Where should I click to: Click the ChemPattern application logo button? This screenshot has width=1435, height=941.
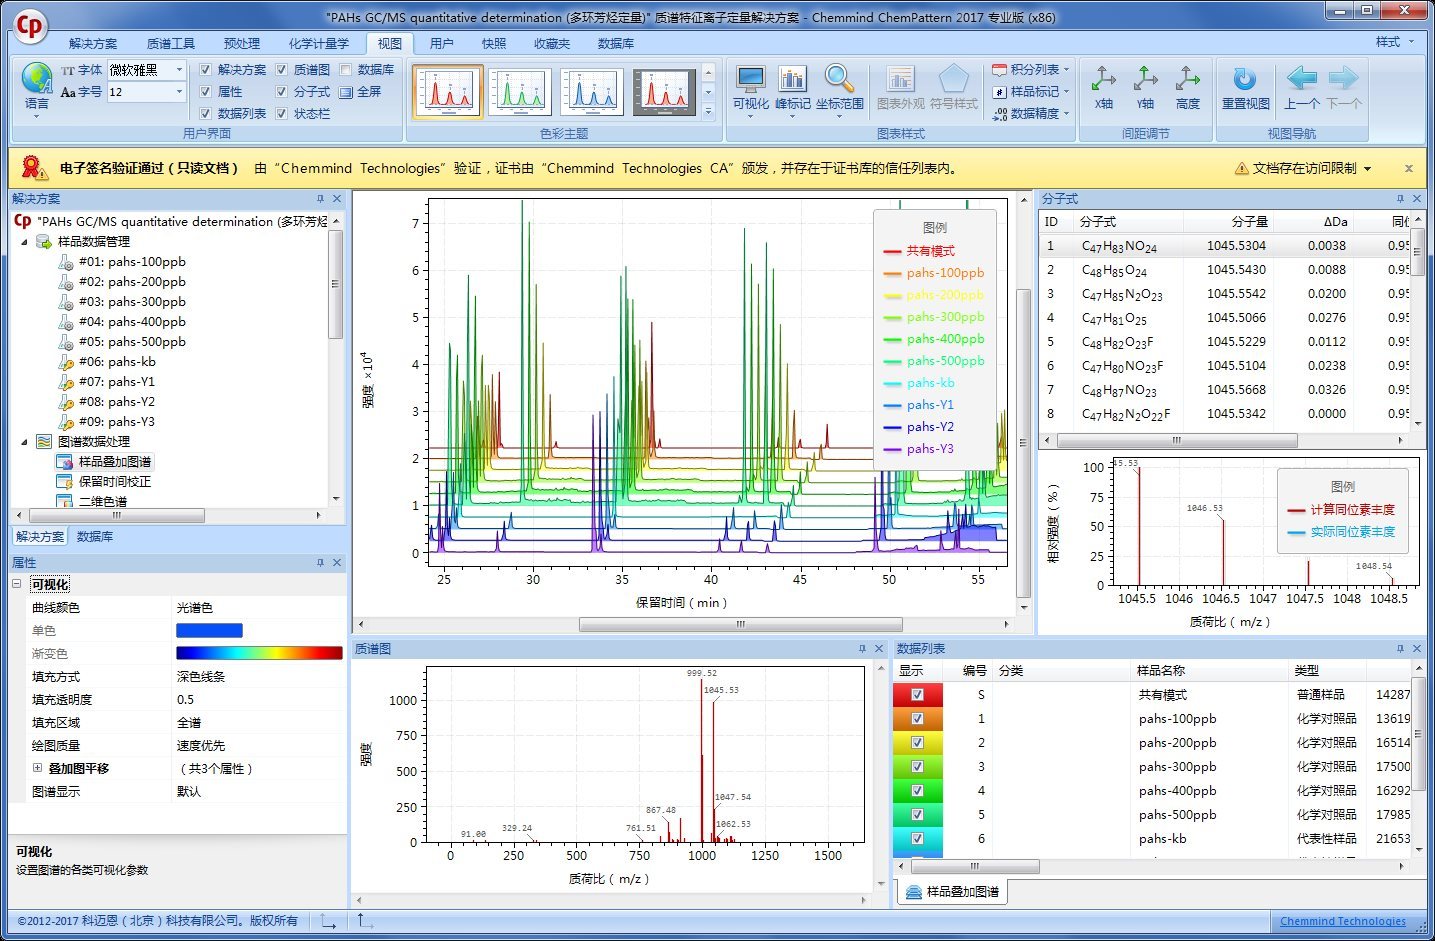(30, 26)
